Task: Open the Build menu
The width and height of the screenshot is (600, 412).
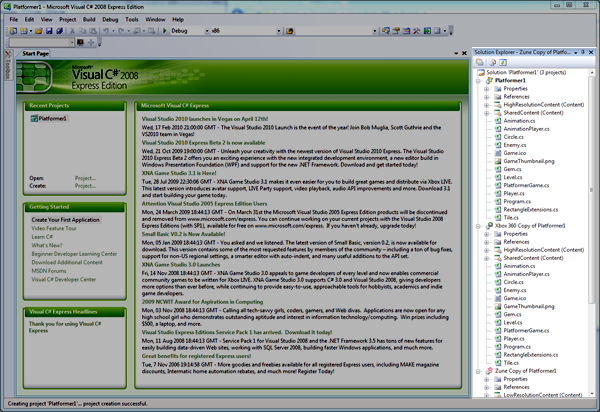Action: [89, 20]
